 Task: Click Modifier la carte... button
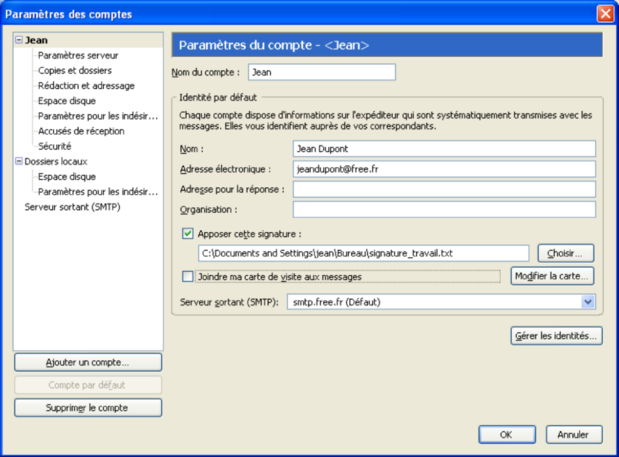tap(552, 276)
